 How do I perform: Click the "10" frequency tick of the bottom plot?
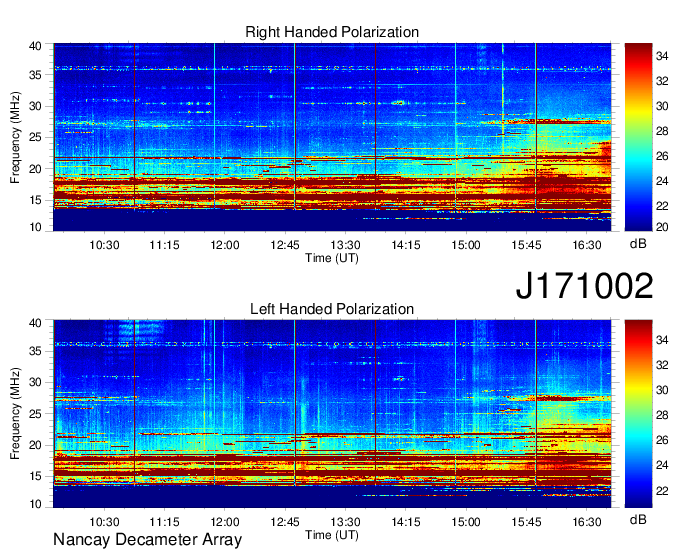pyautogui.click(x=35, y=504)
